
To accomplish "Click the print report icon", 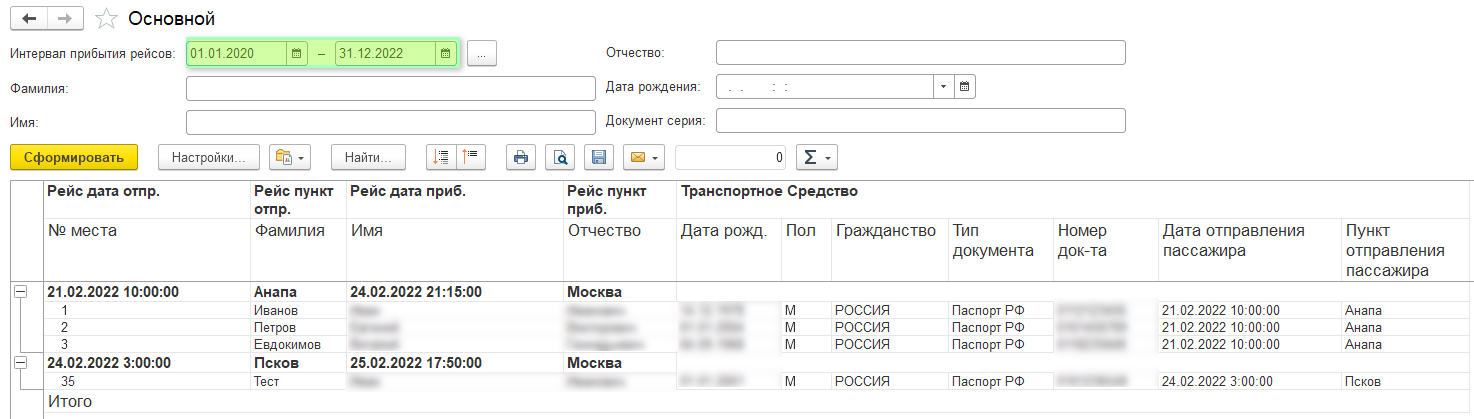I will [521, 157].
